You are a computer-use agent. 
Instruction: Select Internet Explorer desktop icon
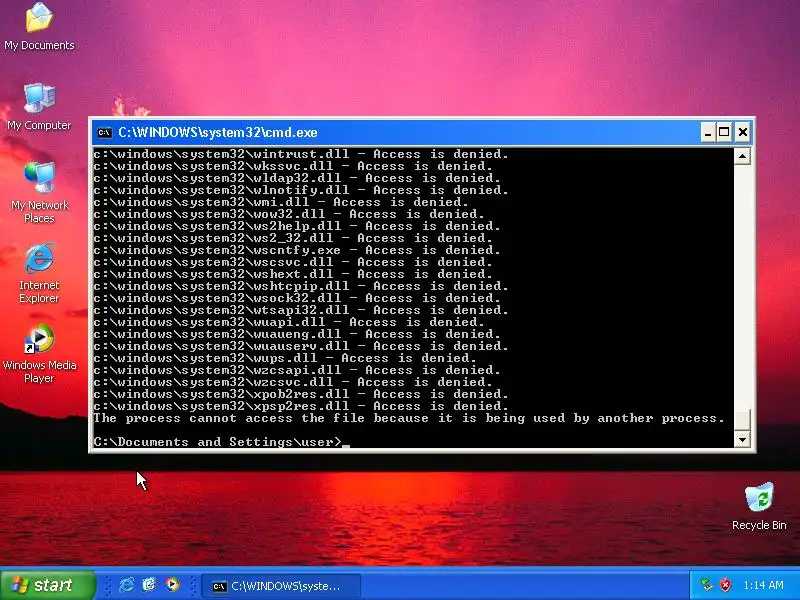click(x=39, y=272)
